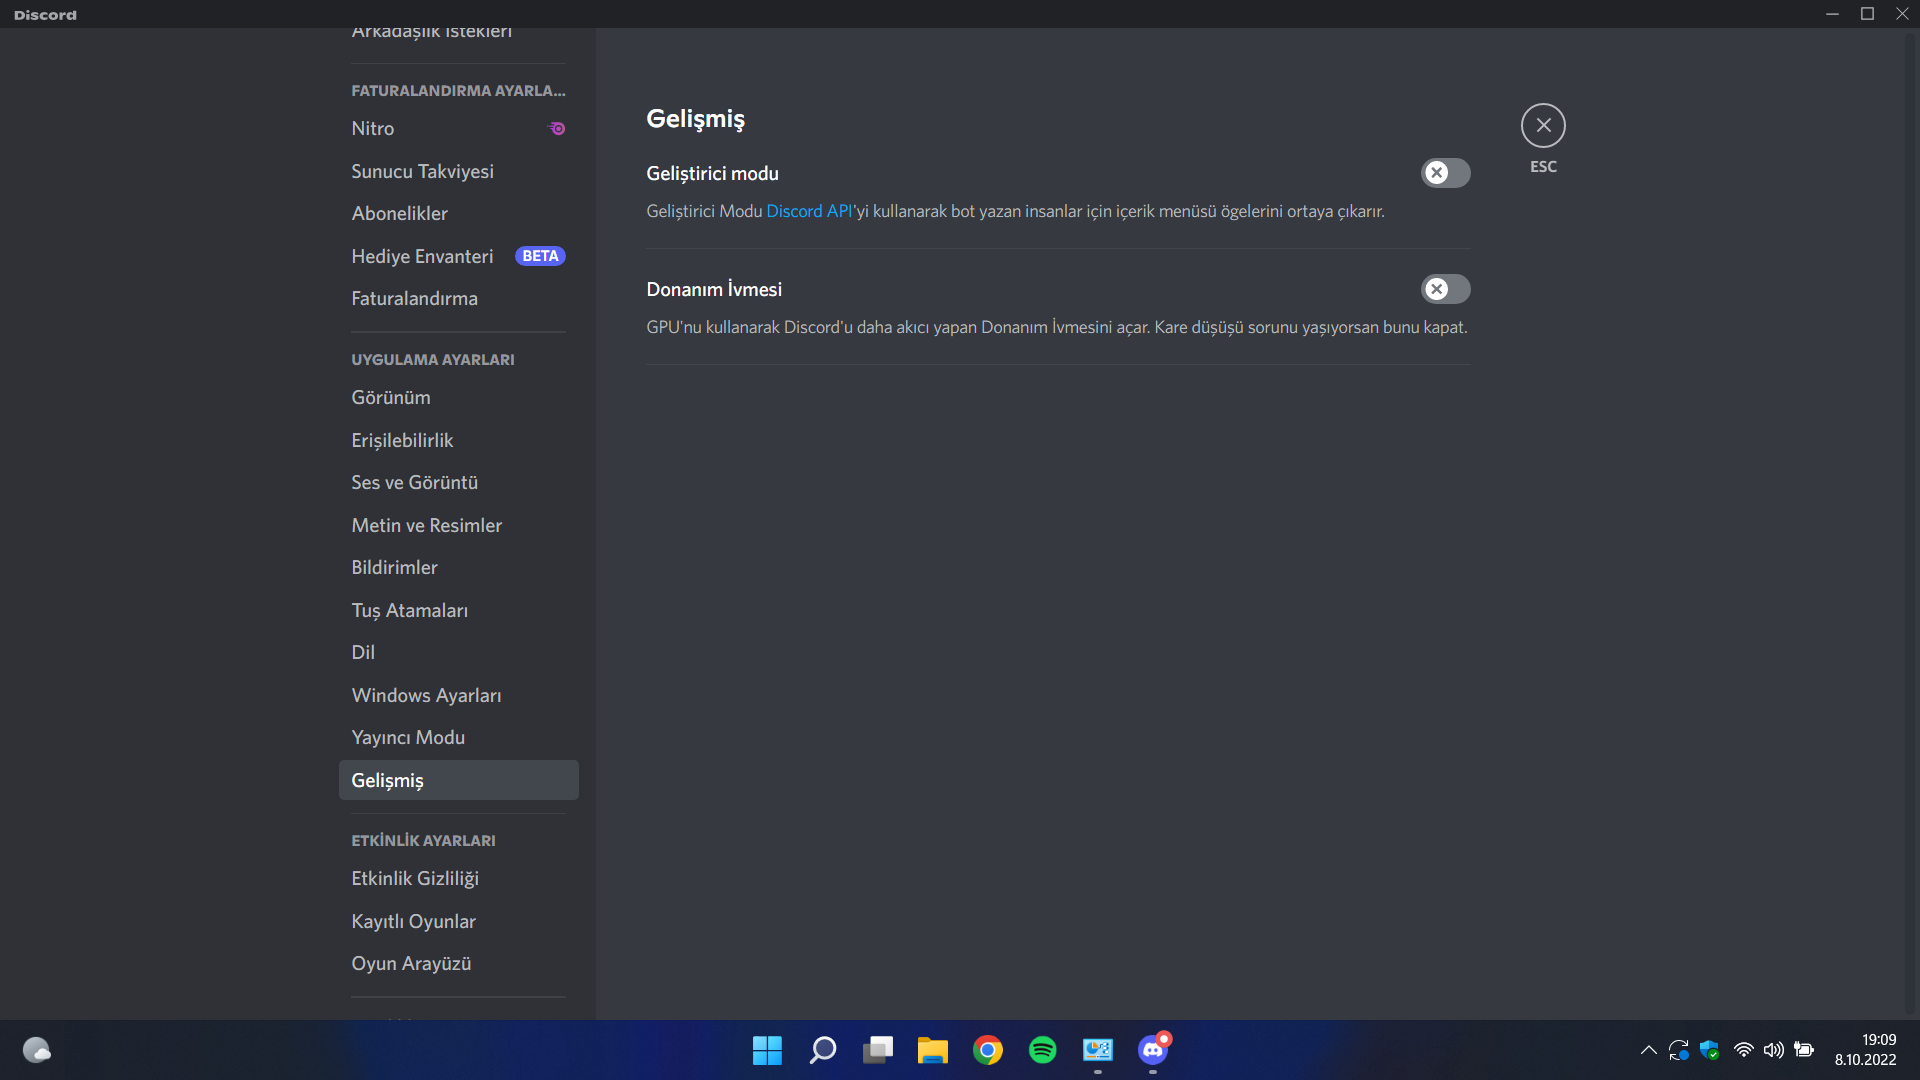Select Ses ve Görüntü in sidebar
The height and width of the screenshot is (1080, 1920).
414,483
